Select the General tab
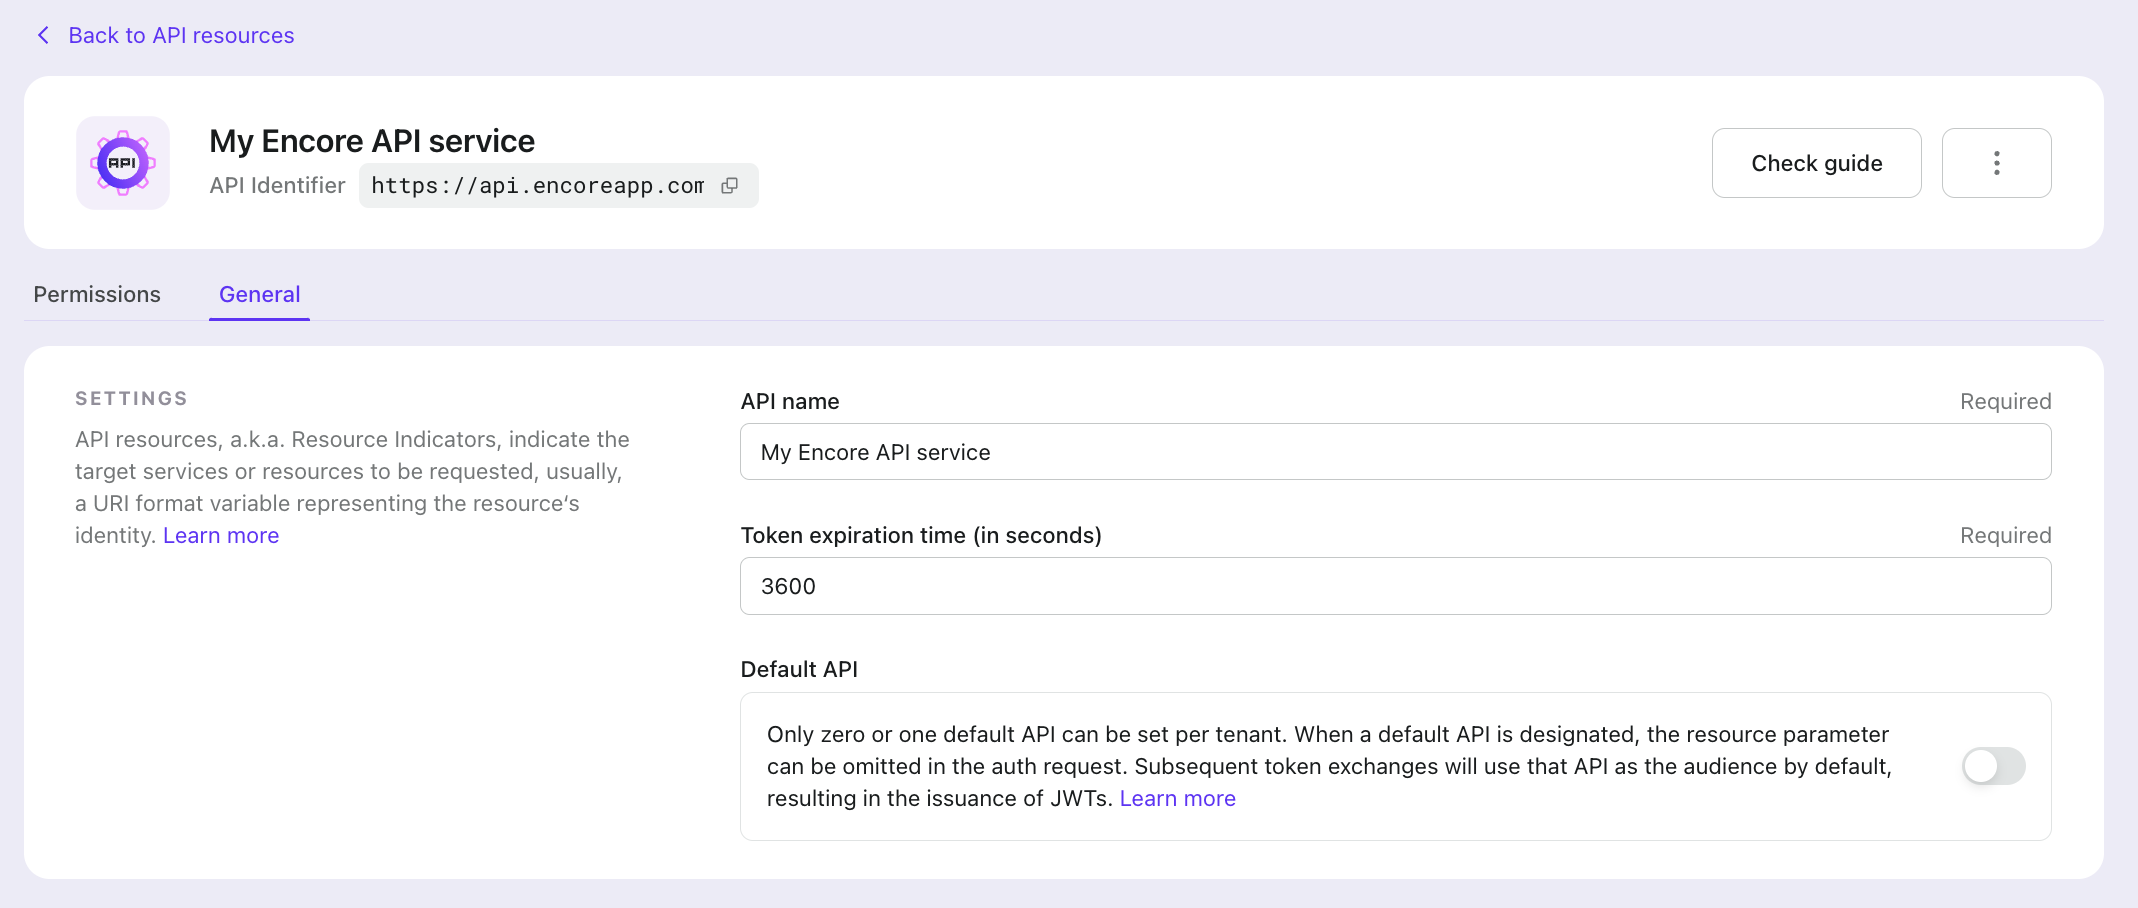The width and height of the screenshot is (2138, 908). [259, 294]
